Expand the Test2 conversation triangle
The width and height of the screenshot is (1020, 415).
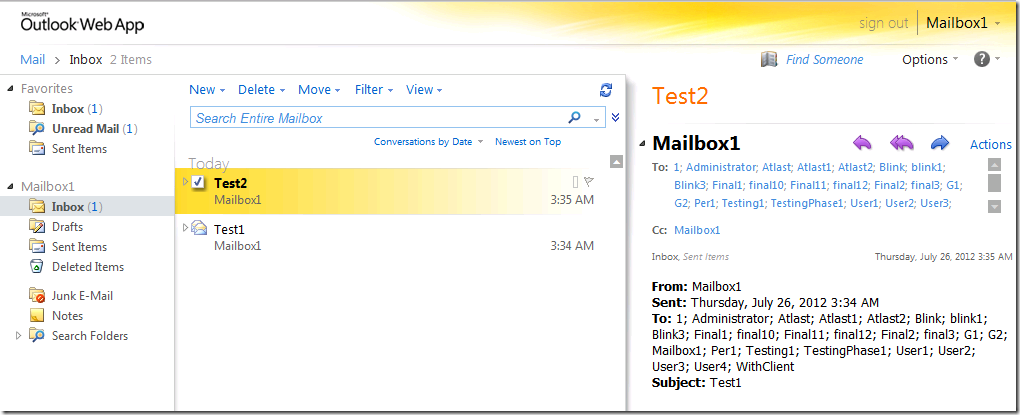coord(186,181)
